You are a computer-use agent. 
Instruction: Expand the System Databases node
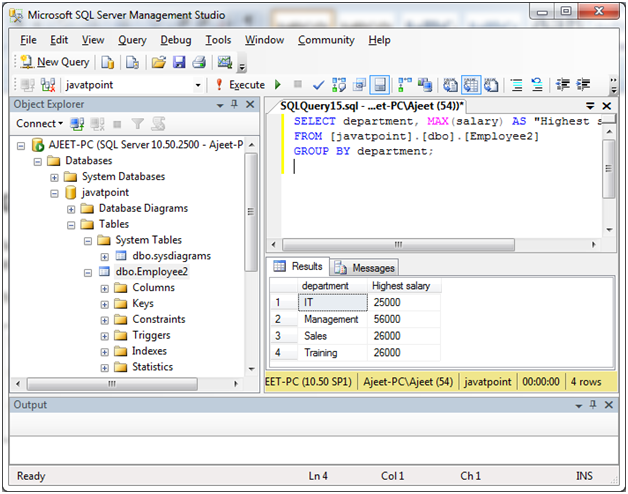pyautogui.click(x=54, y=177)
